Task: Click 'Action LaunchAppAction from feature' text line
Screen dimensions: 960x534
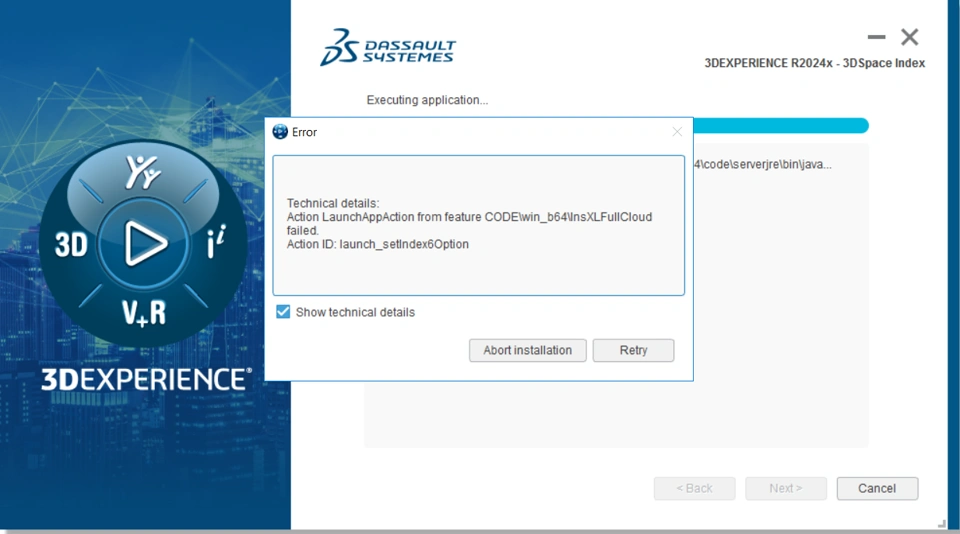Action: point(469,217)
